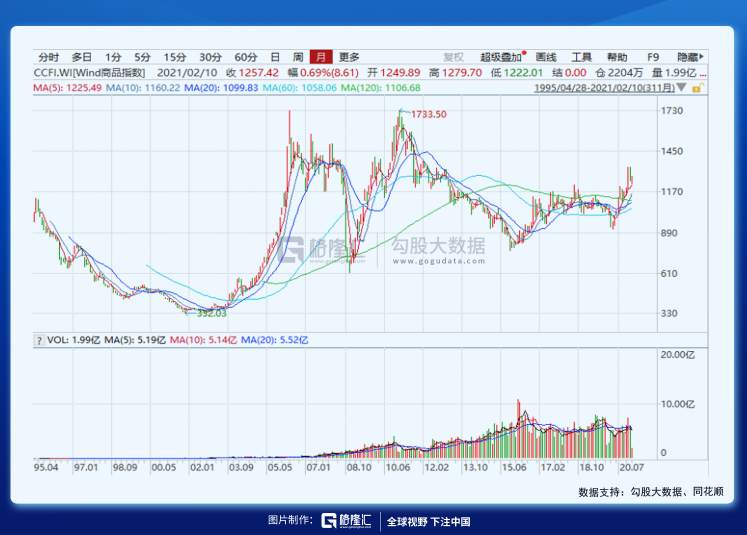The image size is (747, 535).
Task: Choose the 60分 period tab
Action: [x=246, y=57]
